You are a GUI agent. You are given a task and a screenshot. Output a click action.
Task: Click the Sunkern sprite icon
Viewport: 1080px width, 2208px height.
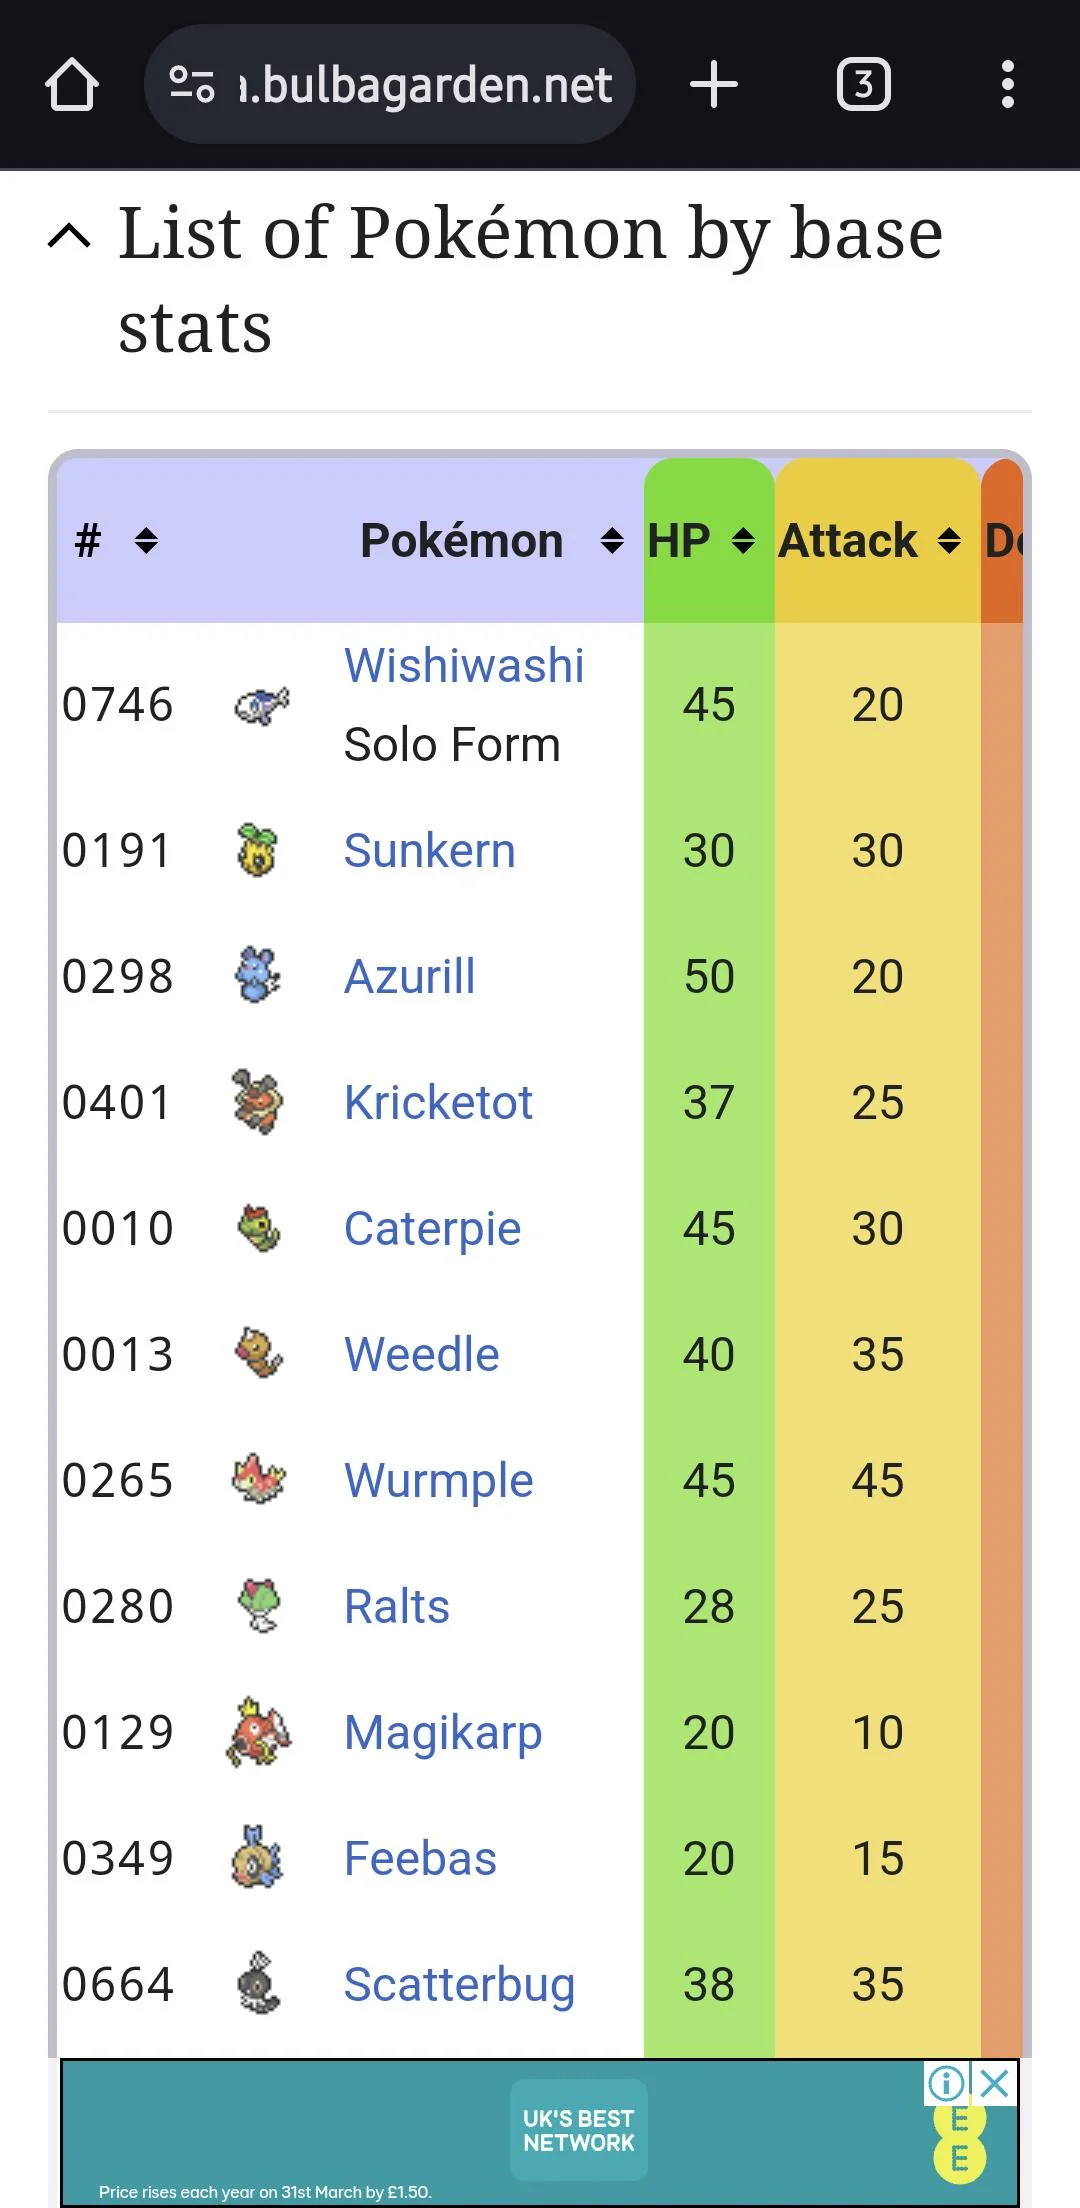pos(257,851)
